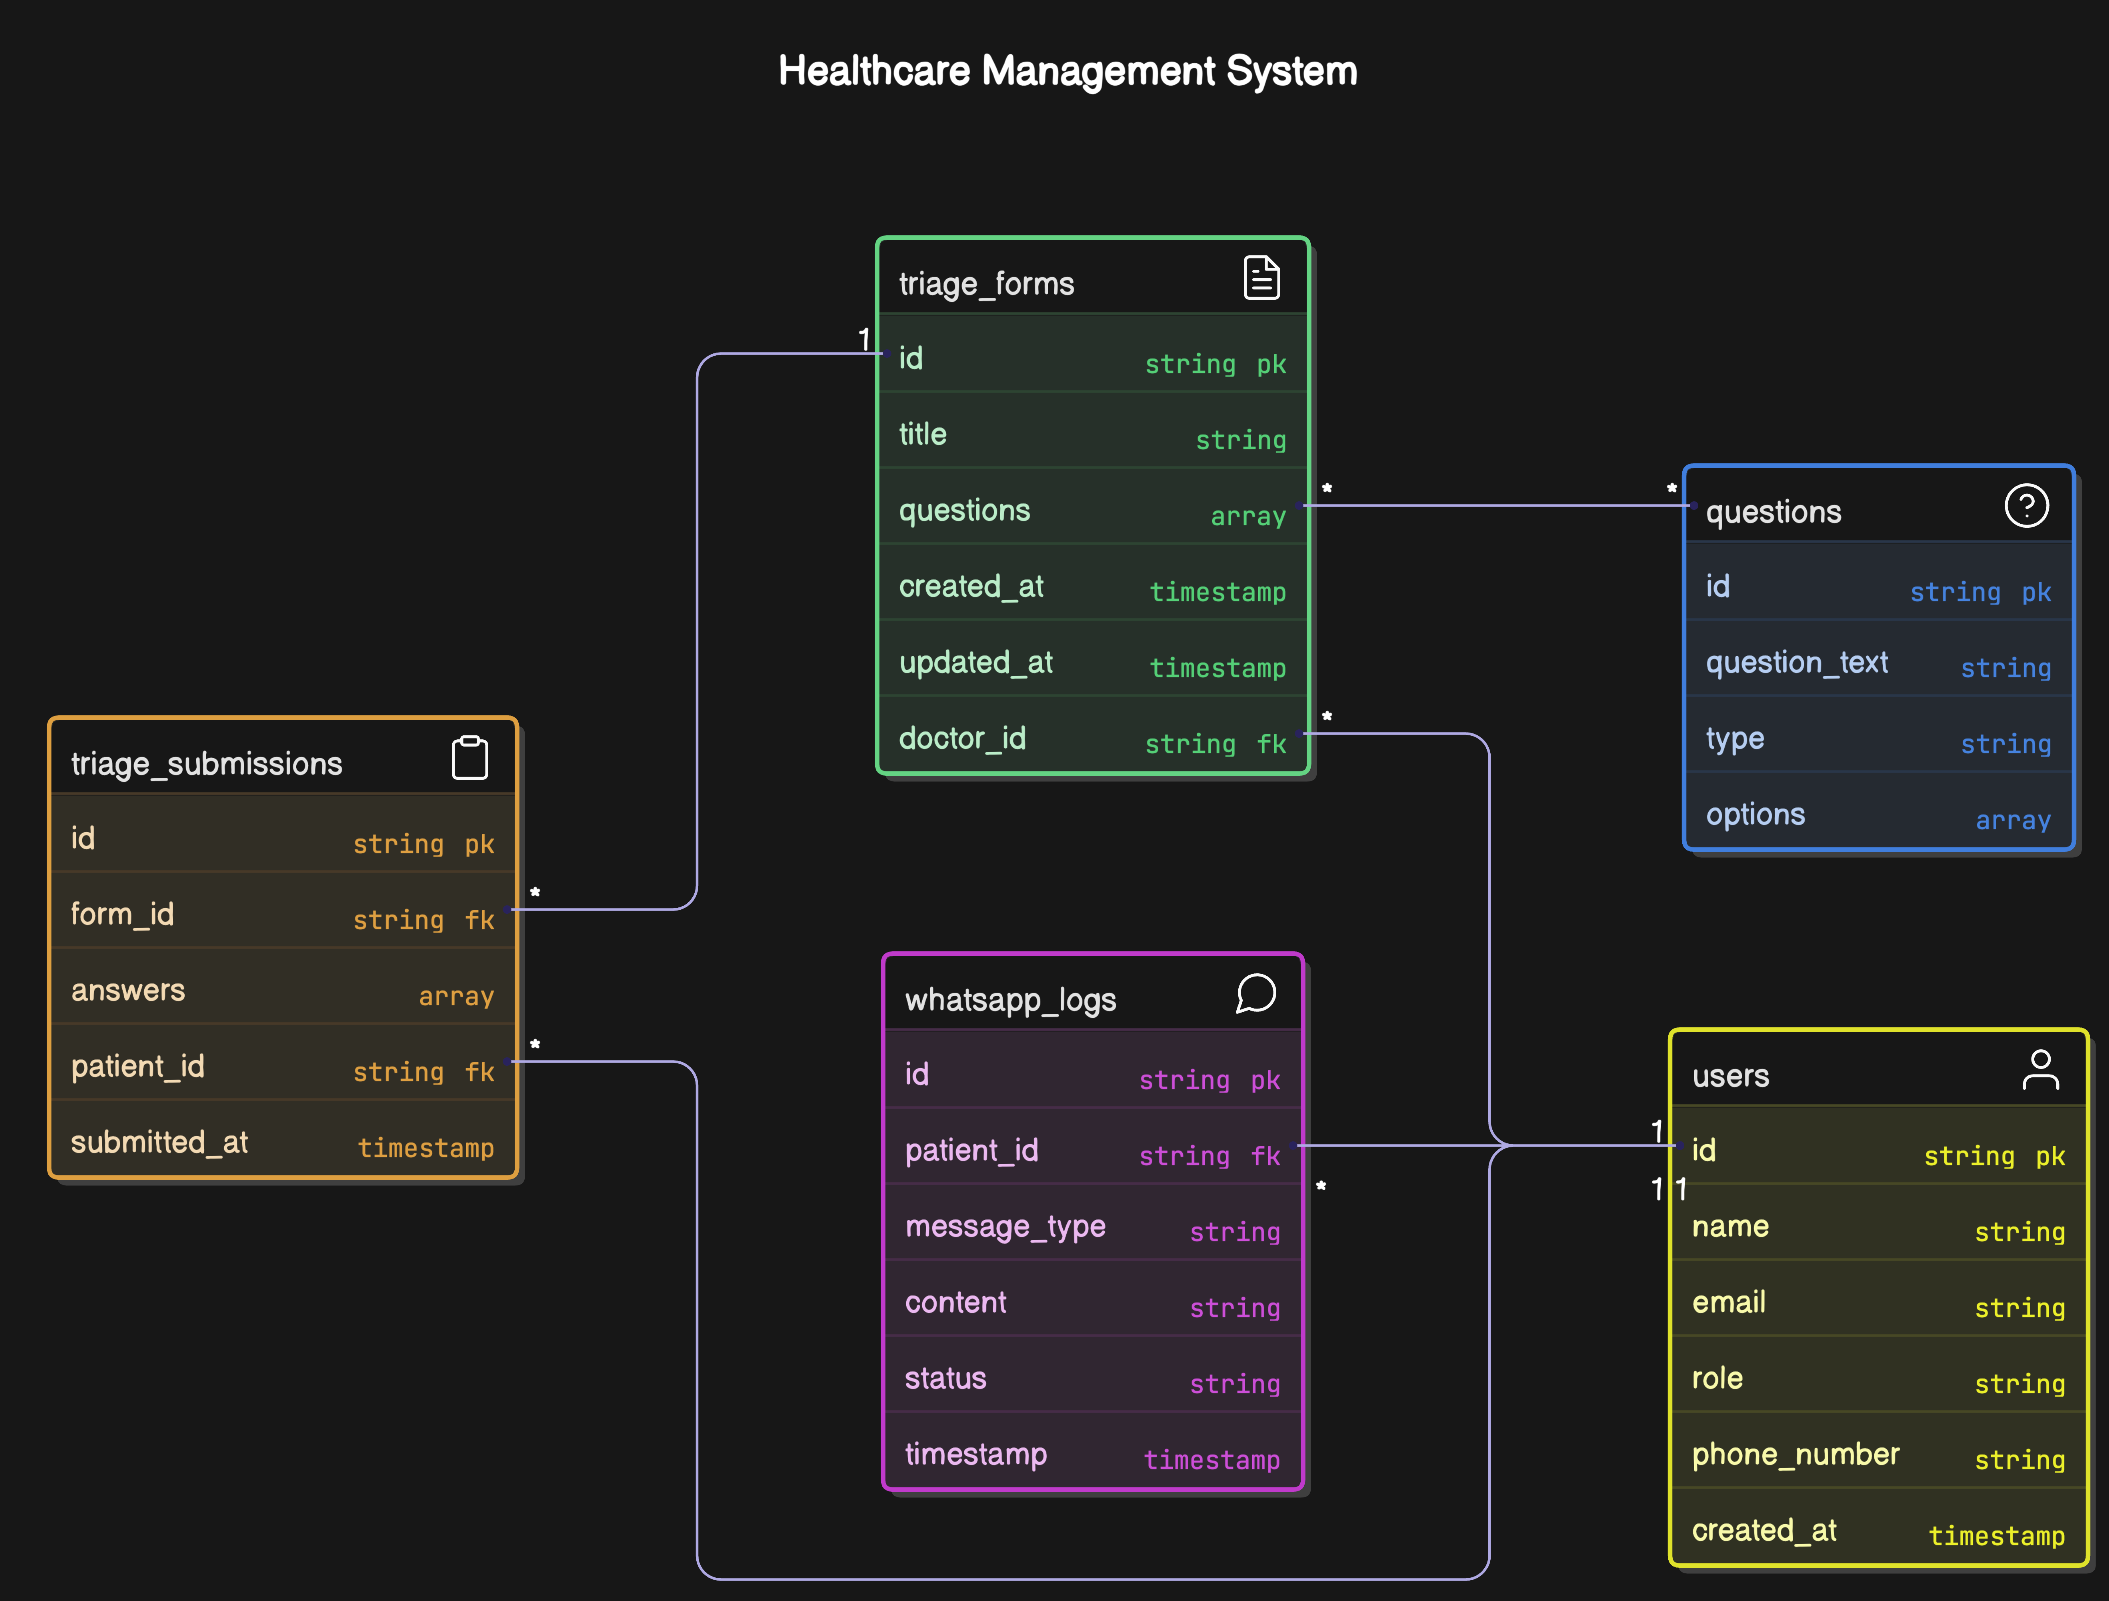
Task: Click the clipboard icon on triage_submissions table
Action: tap(469, 758)
